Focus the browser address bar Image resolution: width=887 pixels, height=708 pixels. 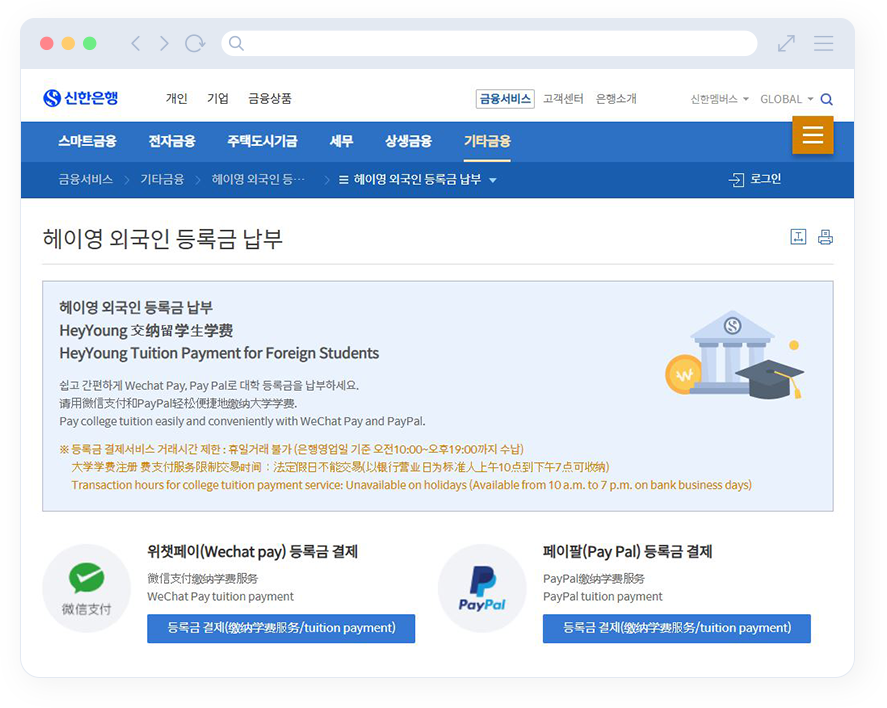(489, 44)
